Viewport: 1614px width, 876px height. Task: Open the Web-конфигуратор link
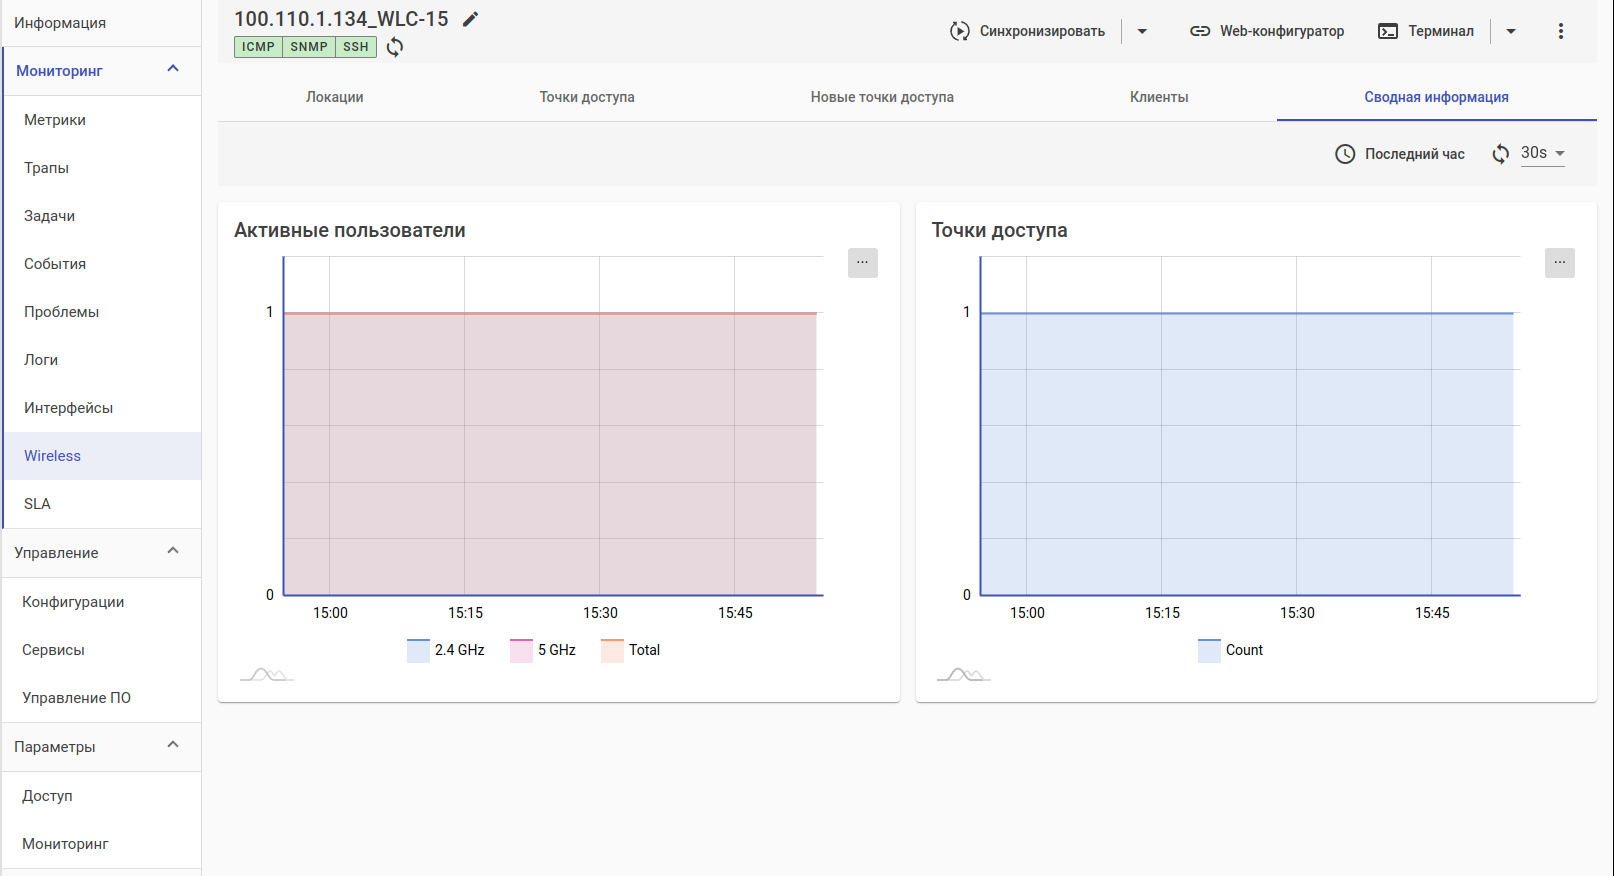tap(1267, 31)
